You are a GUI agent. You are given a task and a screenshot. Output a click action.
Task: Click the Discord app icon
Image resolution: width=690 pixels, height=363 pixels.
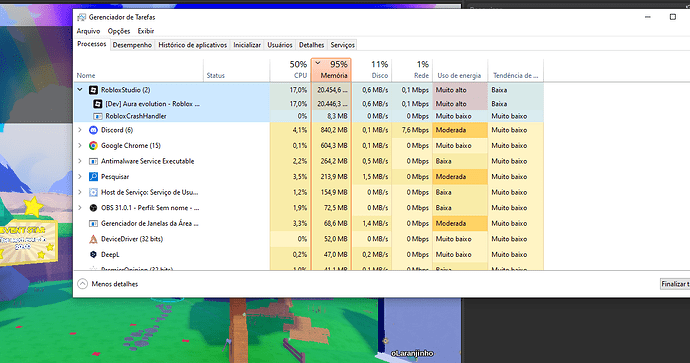click(93, 130)
